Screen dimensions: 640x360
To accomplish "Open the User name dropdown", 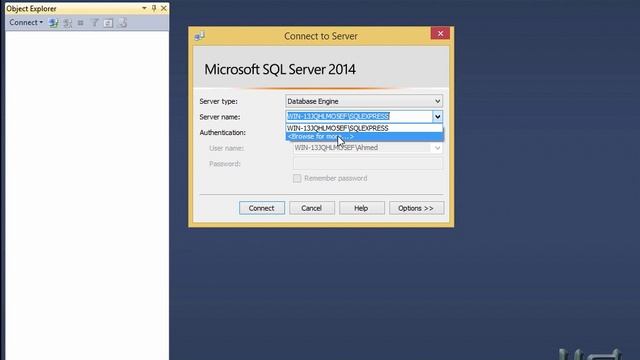I will click(x=437, y=148).
